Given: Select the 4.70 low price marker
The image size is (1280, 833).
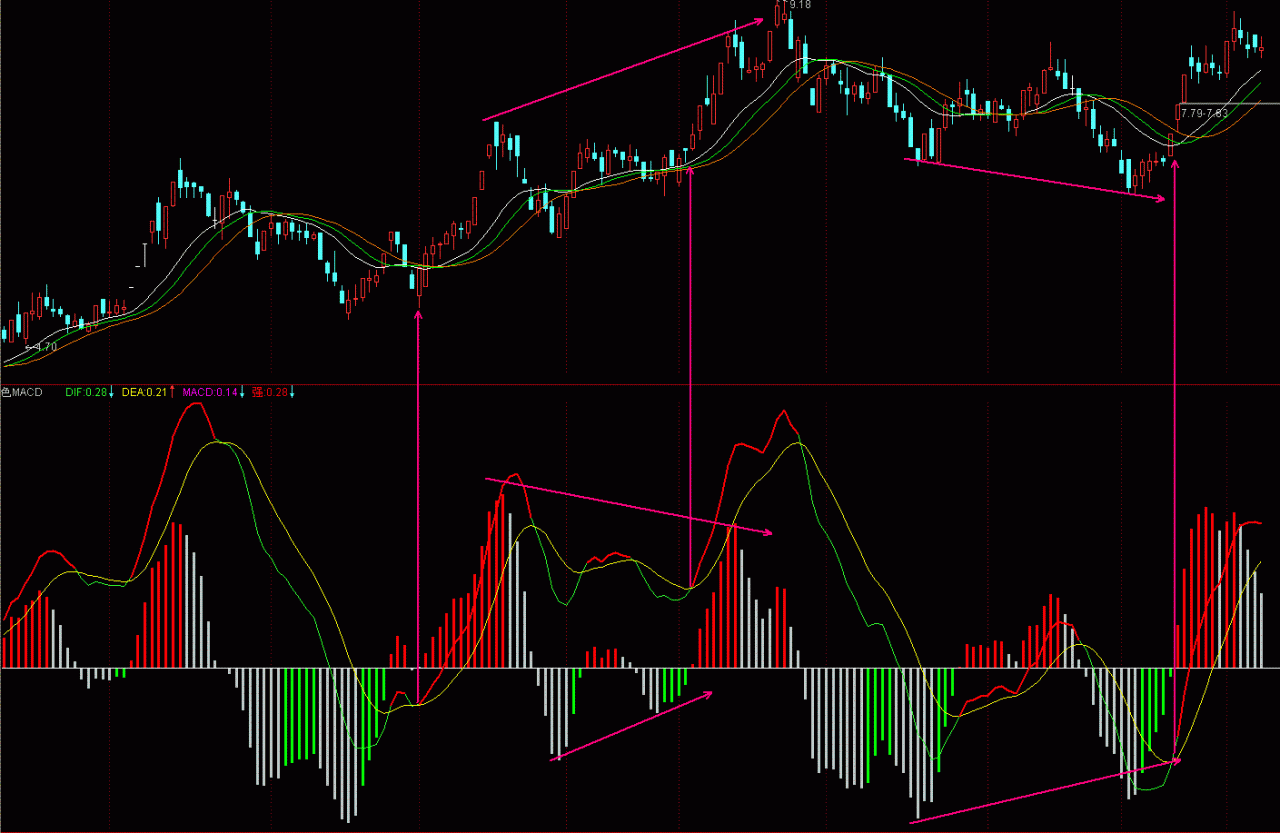Looking at the screenshot, I should [44, 347].
